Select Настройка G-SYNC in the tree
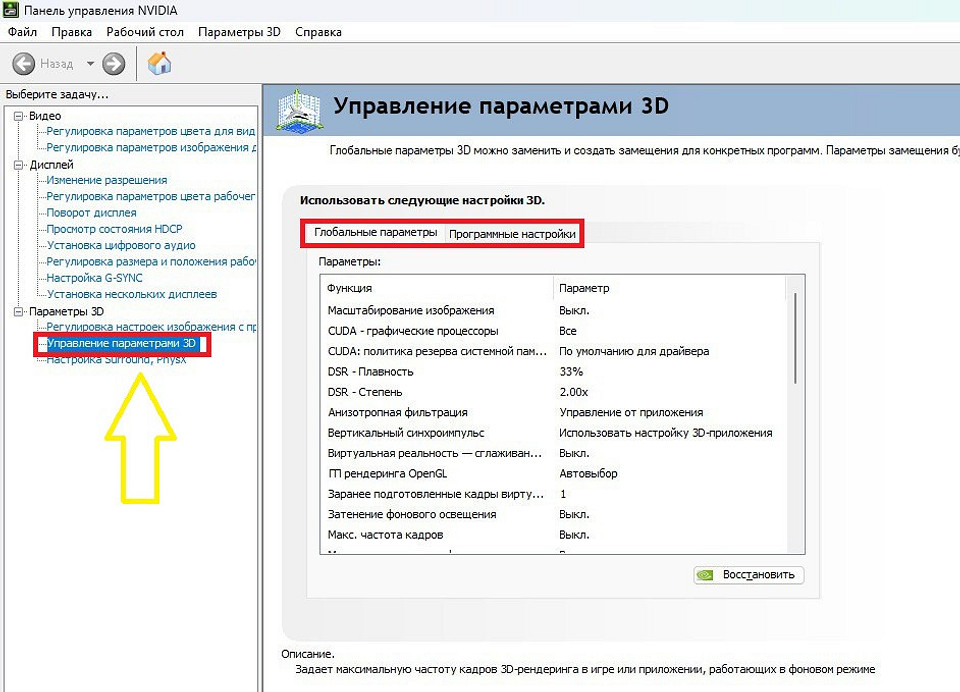960x692 pixels. [95, 278]
